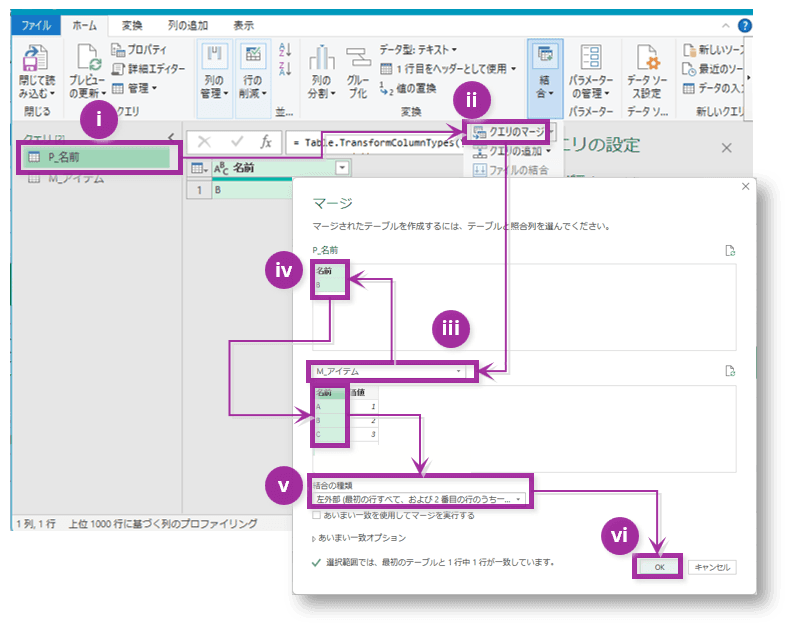Choose クエリのマージ from the combine menu
Viewport: 786px width, 624px height.
pyautogui.click(x=509, y=132)
